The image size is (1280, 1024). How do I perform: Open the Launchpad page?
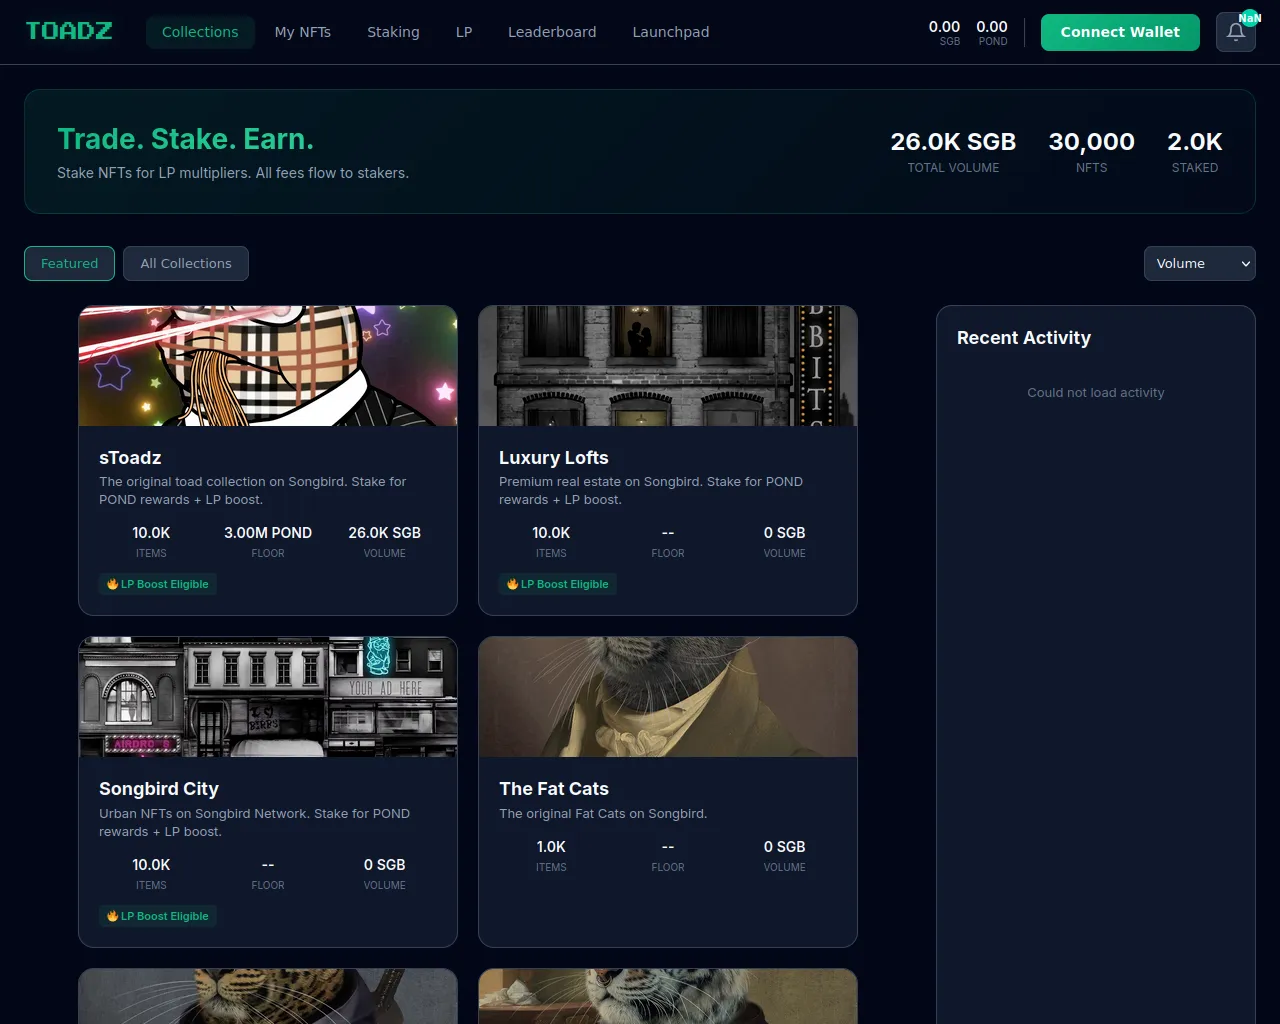[x=671, y=32]
